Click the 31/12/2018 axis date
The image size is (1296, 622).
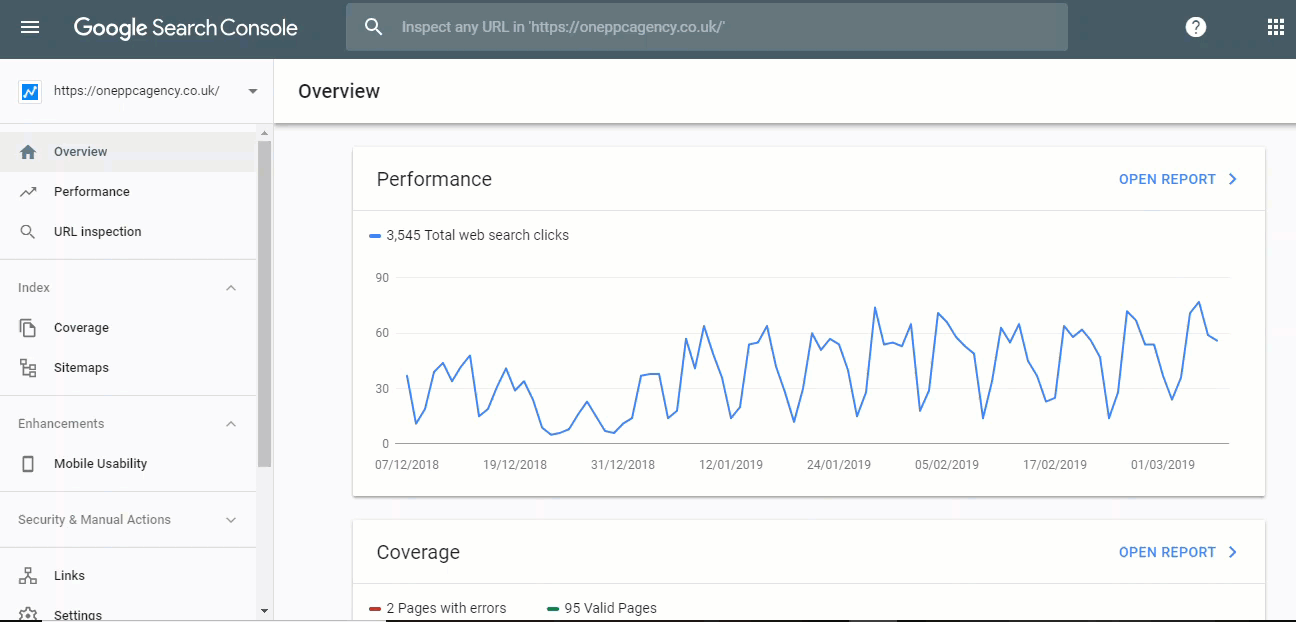pos(623,465)
